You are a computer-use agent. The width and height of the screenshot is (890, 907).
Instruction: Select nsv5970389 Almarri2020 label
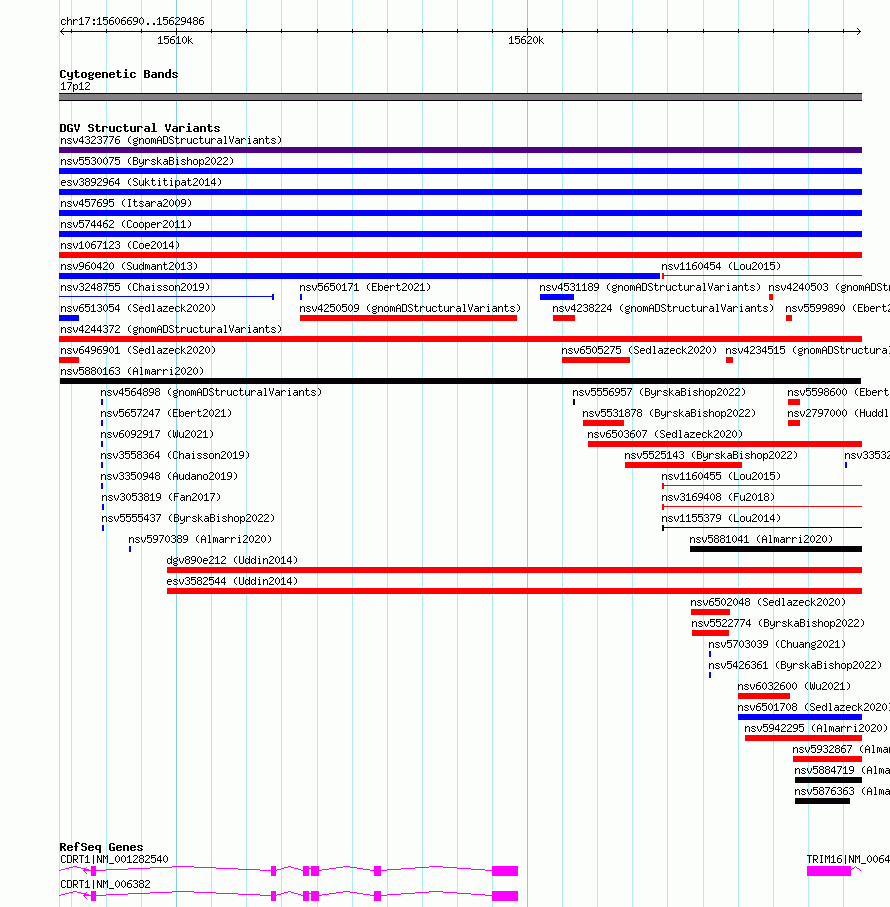(x=200, y=539)
